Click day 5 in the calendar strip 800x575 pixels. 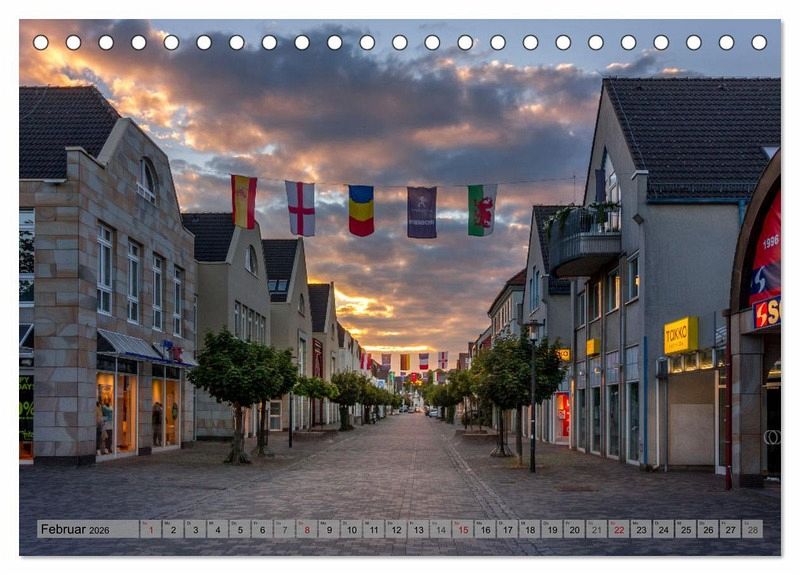(240, 529)
